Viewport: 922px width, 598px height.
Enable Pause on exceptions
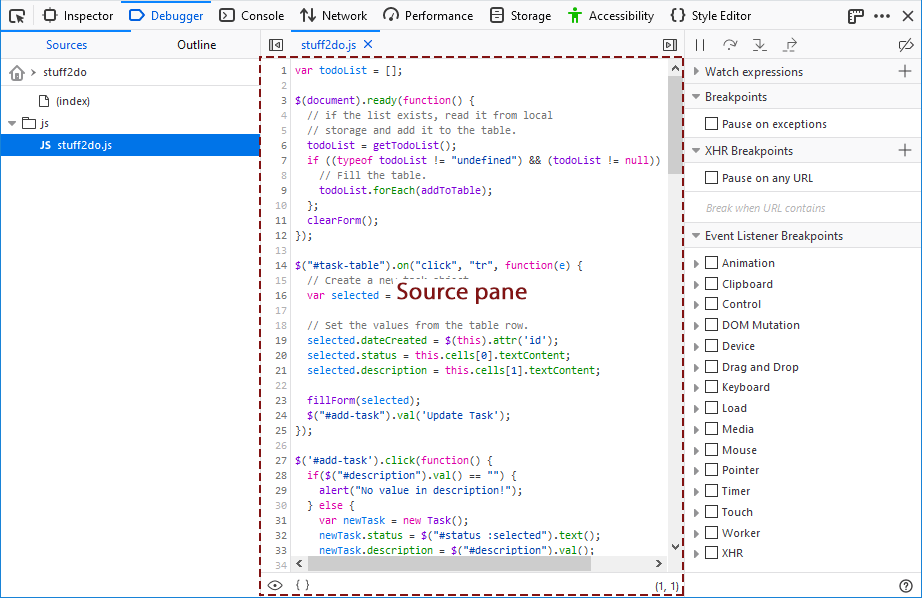[x=713, y=122]
